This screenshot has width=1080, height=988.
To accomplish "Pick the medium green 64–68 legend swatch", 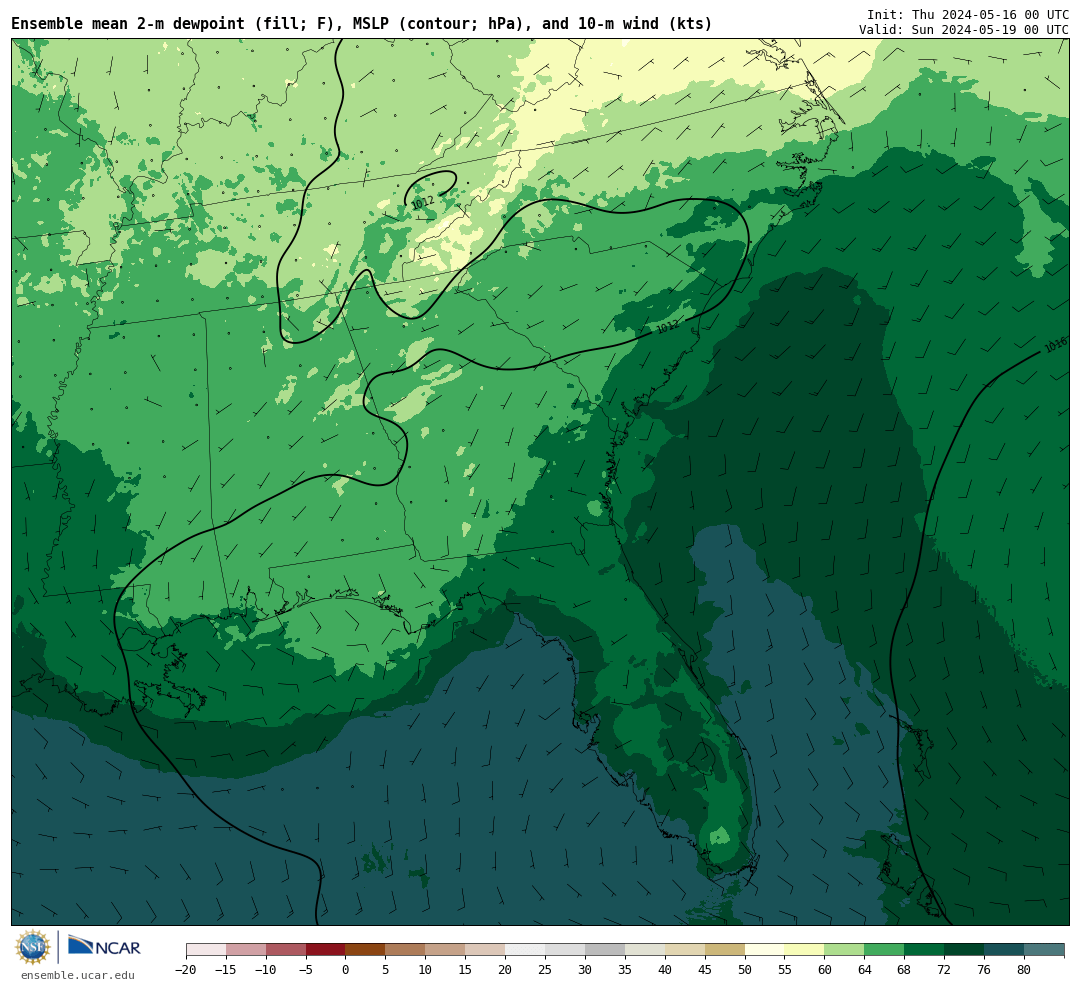I will (884, 950).
